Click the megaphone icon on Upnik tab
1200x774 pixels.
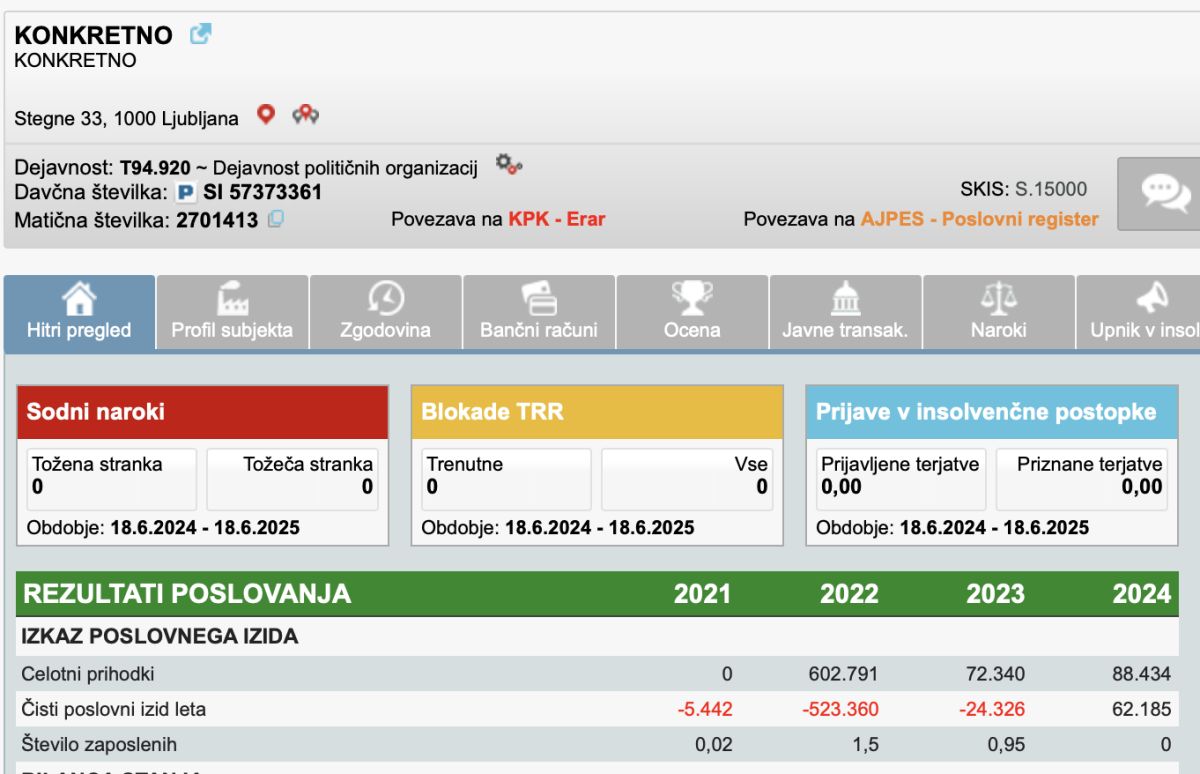coord(1152,297)
